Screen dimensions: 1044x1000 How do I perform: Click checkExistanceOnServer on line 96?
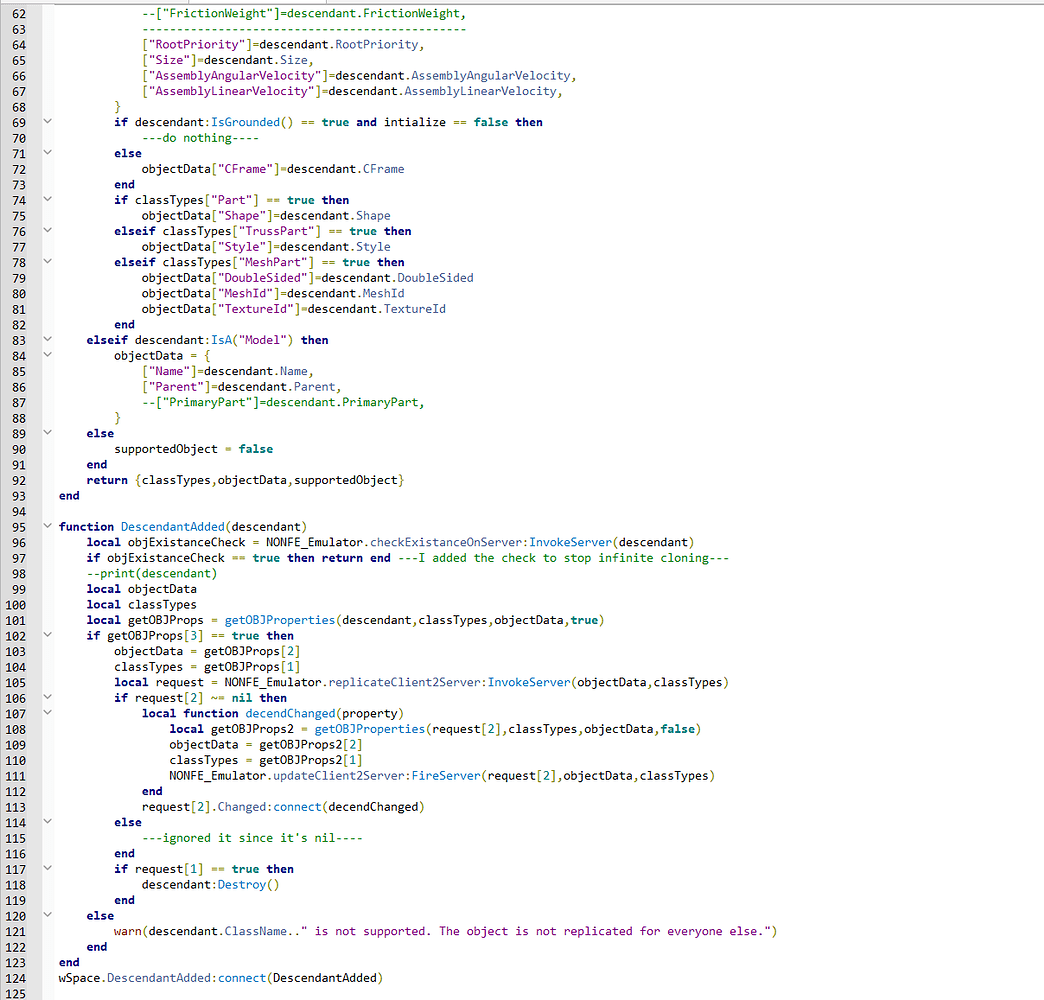(x=445, y=543)
